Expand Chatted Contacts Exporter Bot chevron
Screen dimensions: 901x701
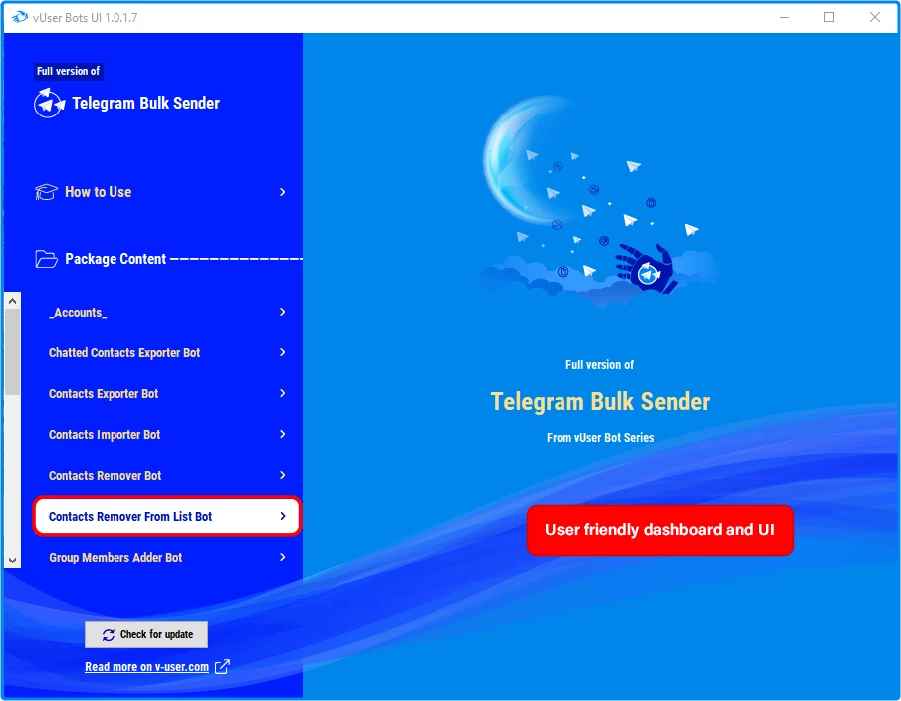pyautogui.click(x=282, y=352)
